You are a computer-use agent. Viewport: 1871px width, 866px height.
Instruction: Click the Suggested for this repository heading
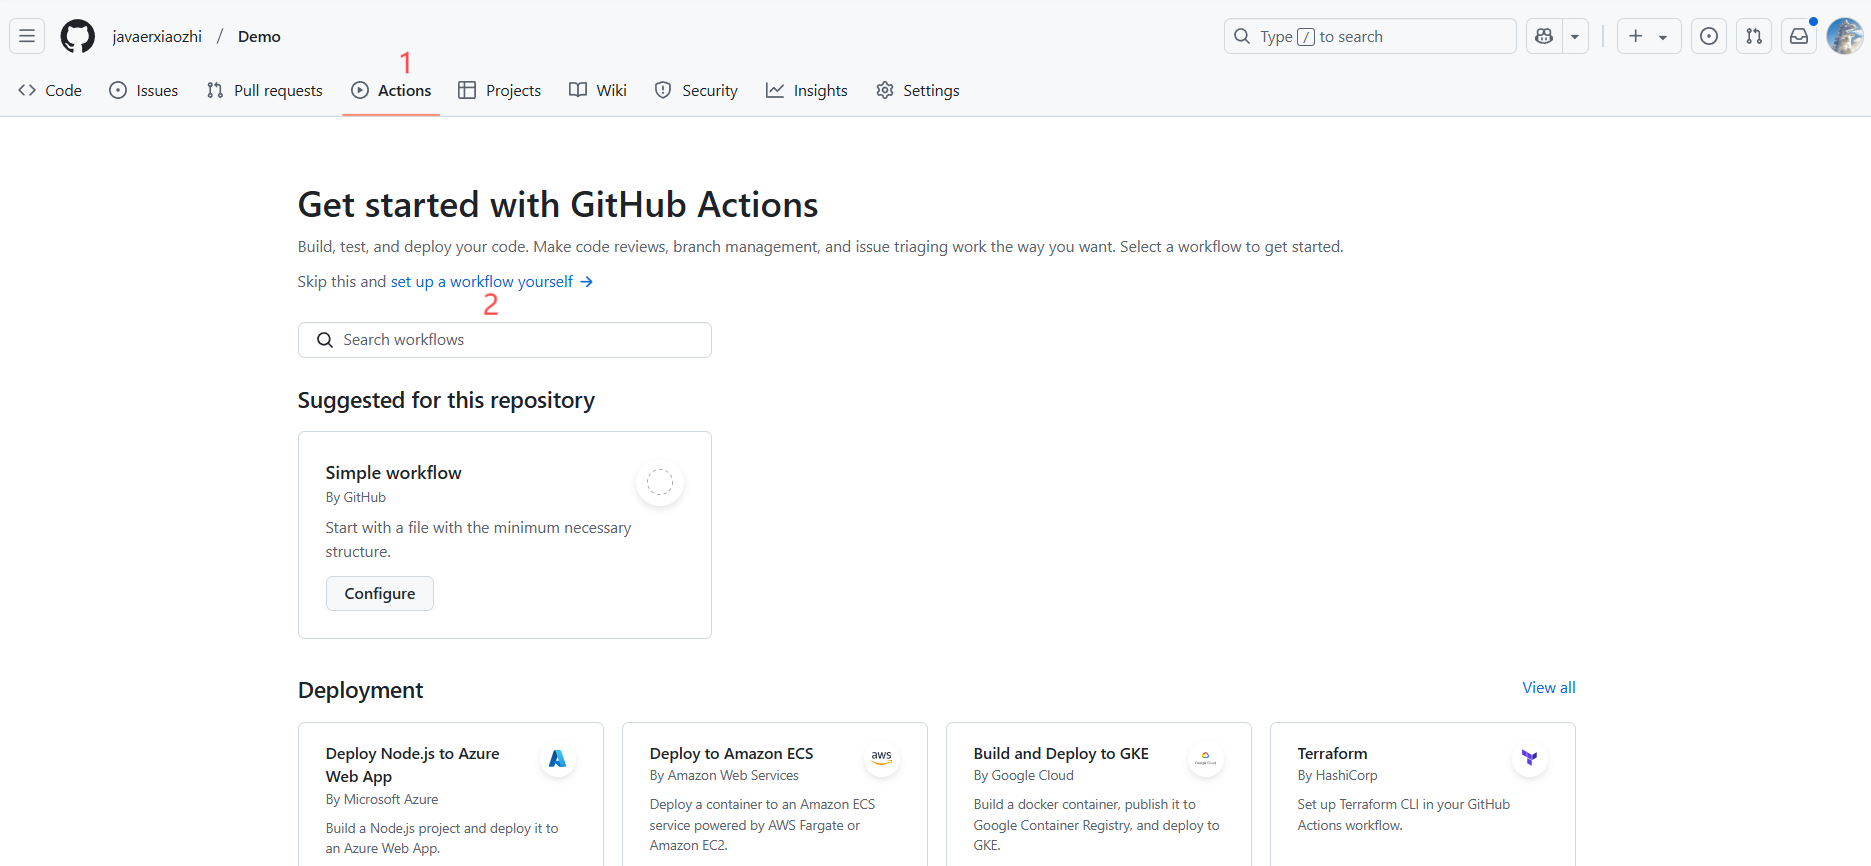coord(446,400)
